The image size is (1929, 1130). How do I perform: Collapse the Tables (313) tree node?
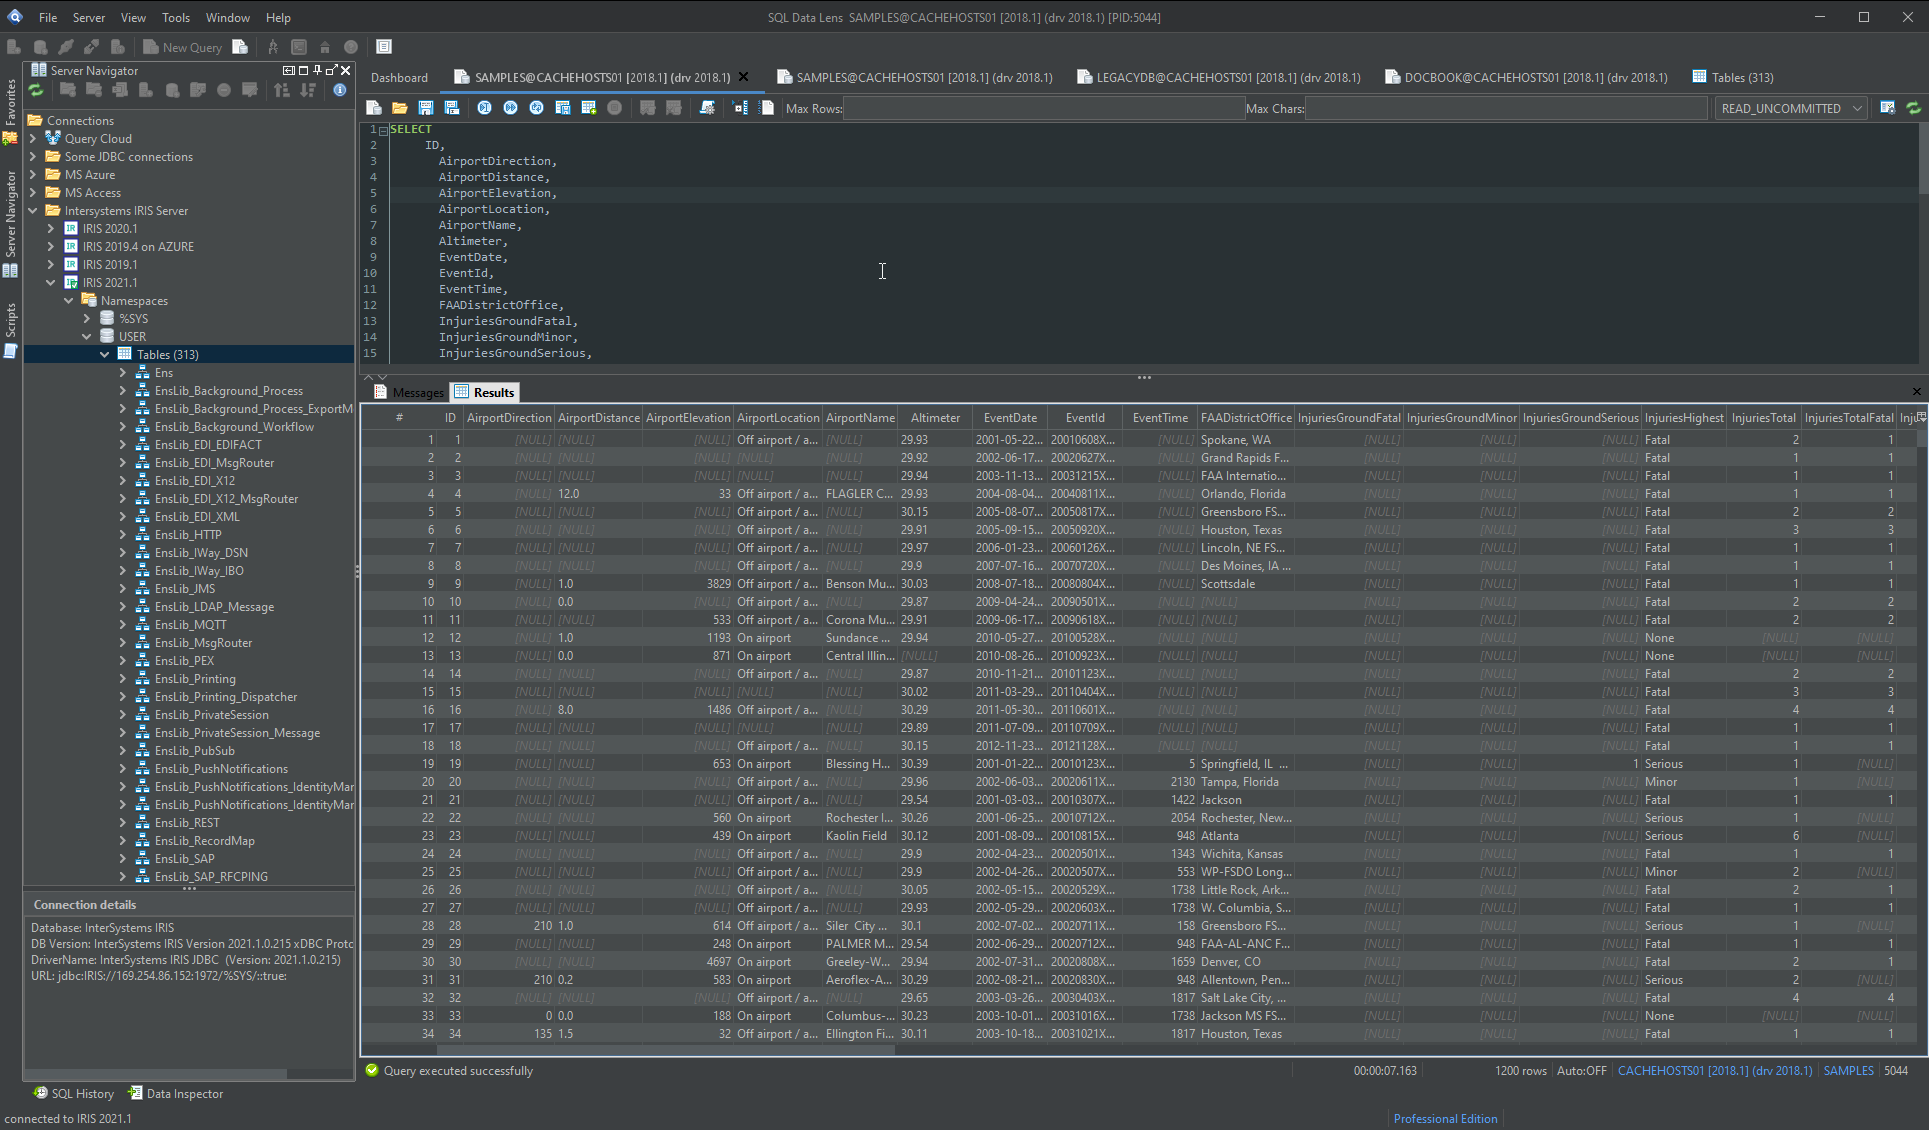pos(105,354)
